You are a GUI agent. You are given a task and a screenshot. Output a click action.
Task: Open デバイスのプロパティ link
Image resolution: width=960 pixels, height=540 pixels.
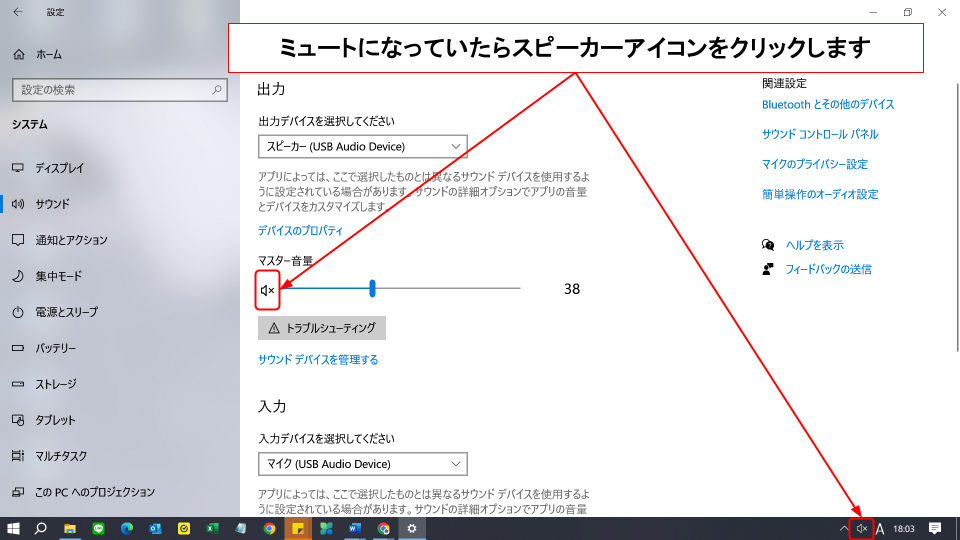300,230
